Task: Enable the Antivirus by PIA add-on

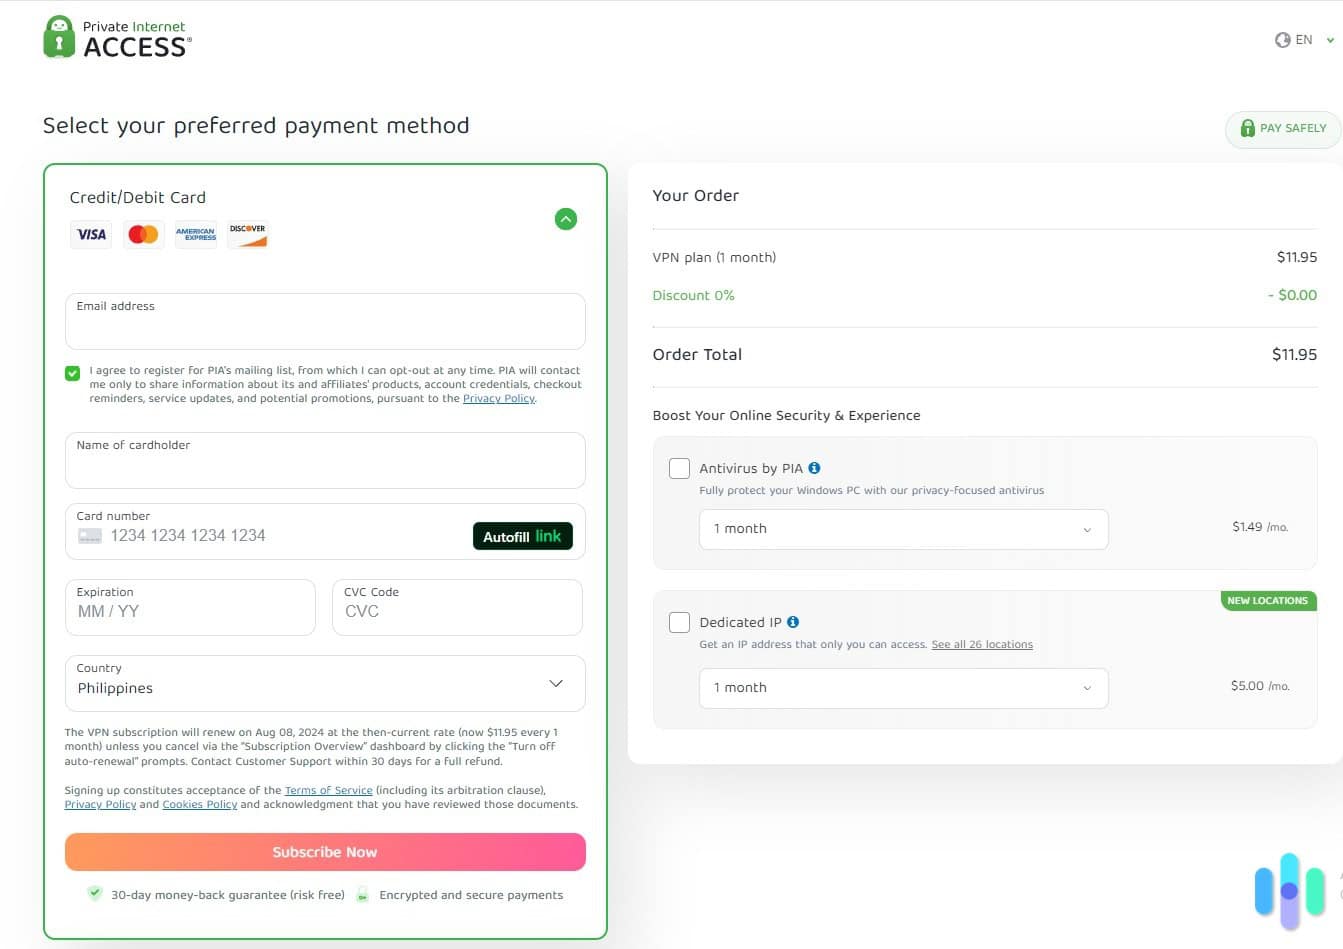Action: coord(679,467)
